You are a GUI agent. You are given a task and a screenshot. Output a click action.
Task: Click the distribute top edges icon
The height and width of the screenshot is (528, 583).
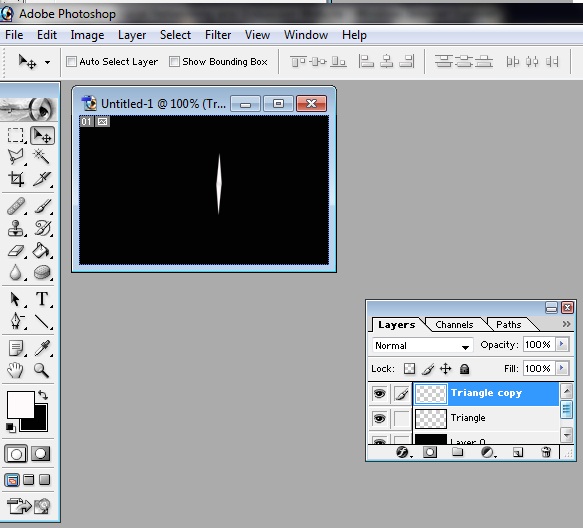(444, 62)
